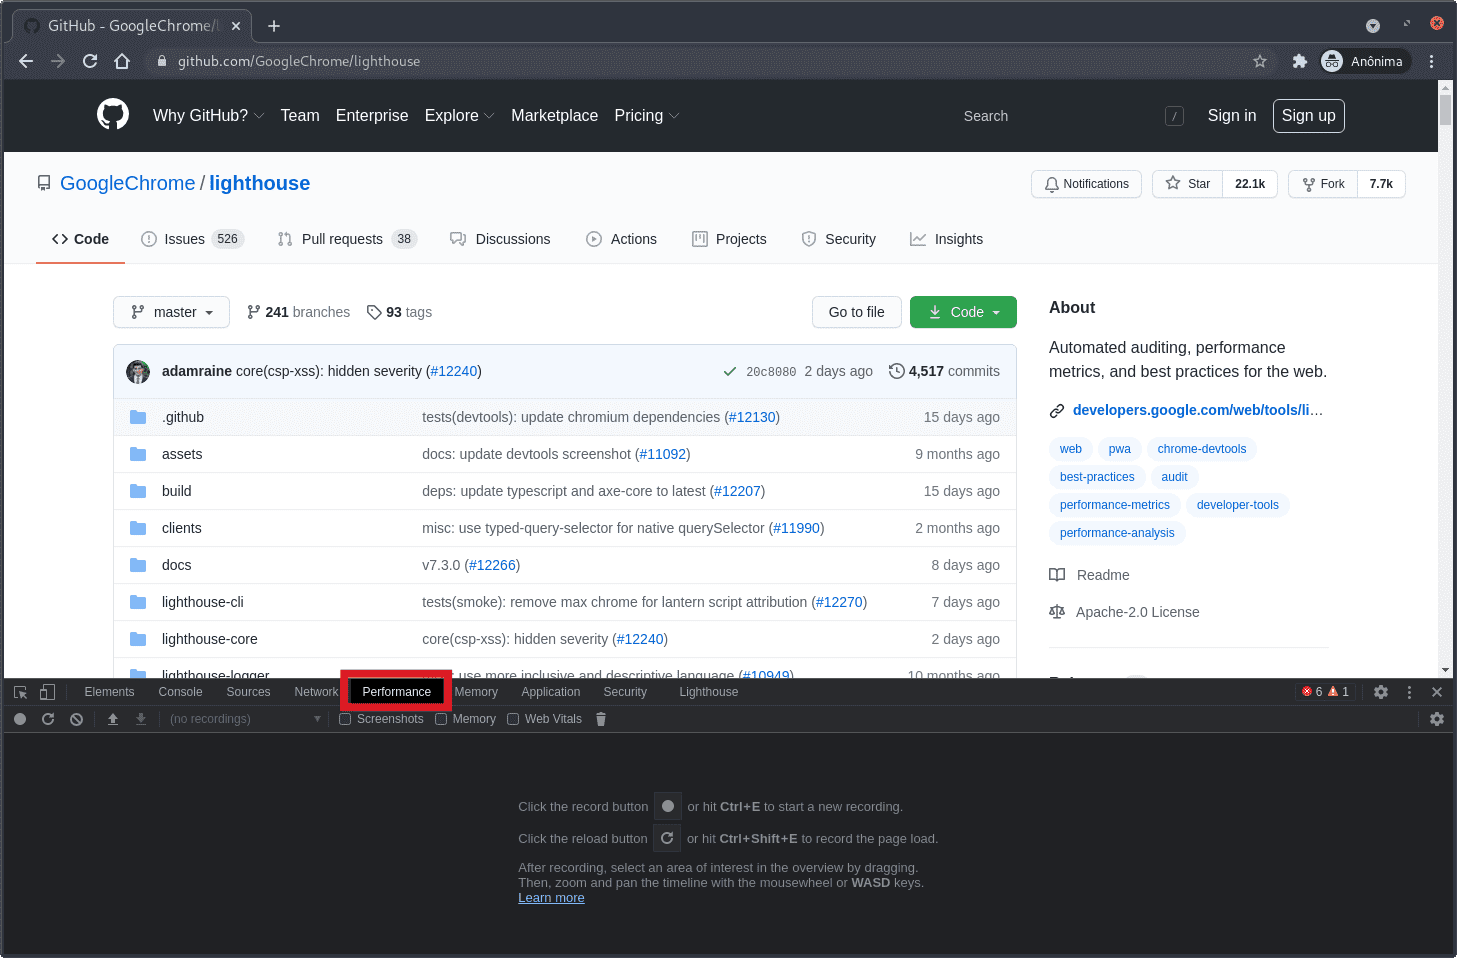Close the DevTools panel
Image resolution: width=1457 pixels, height=958 pixels.
pyautogui.click(x=1437, y=692)
